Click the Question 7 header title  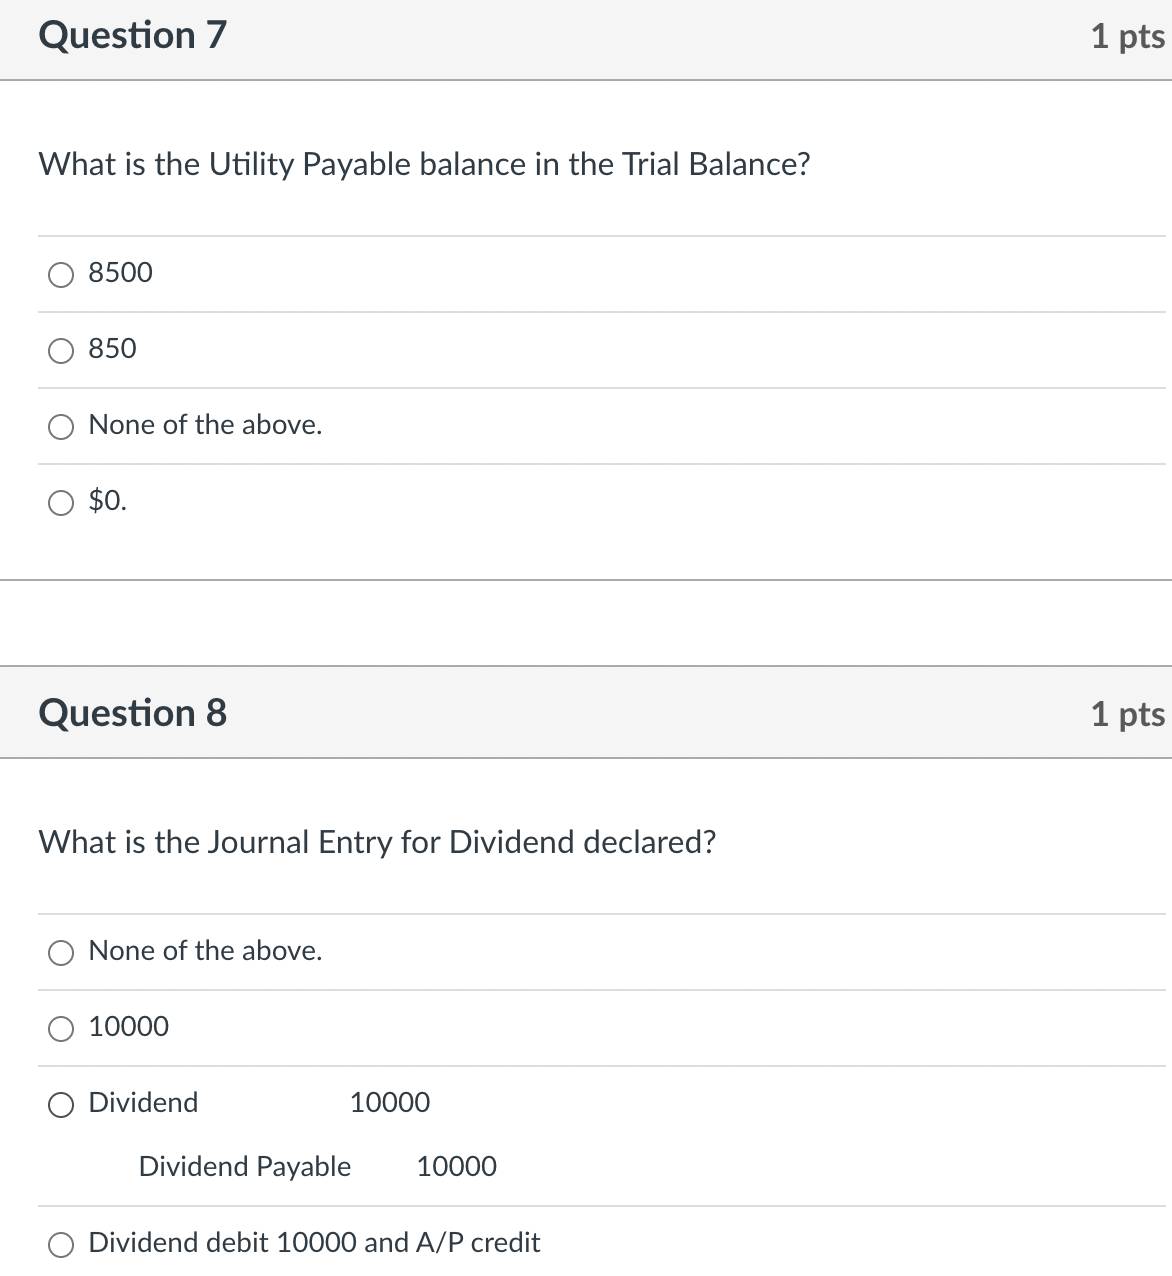click(132, 35)
